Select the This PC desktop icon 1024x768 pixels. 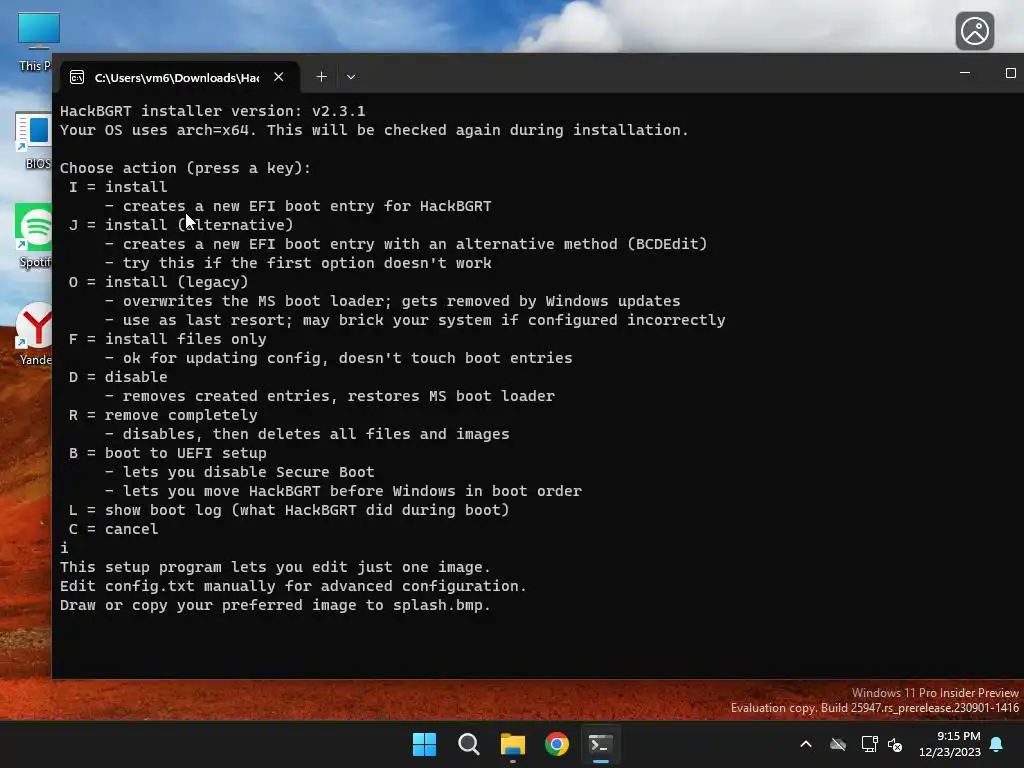tap(35, 41)
